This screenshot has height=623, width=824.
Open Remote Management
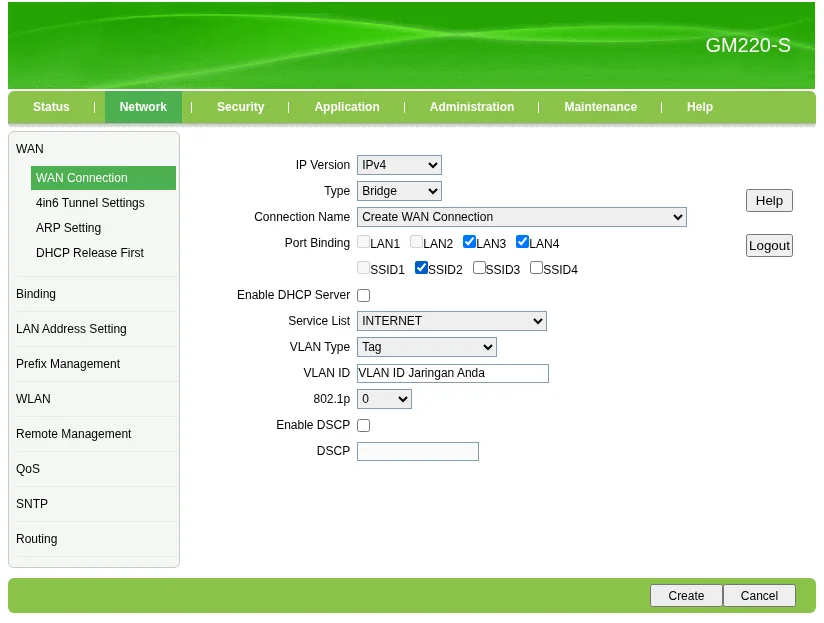coord(74,434)
